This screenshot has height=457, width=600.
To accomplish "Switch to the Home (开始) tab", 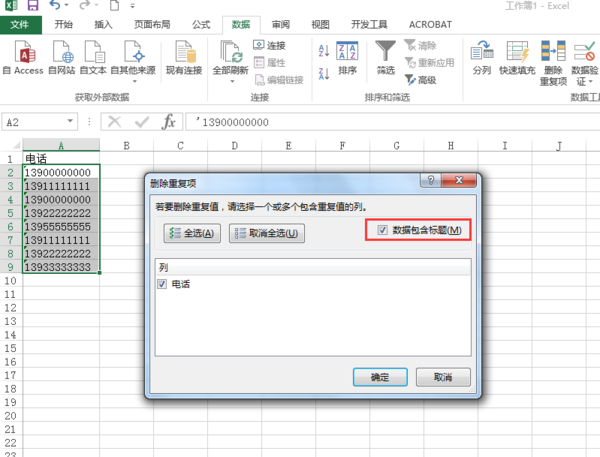I will pos(63,24).
